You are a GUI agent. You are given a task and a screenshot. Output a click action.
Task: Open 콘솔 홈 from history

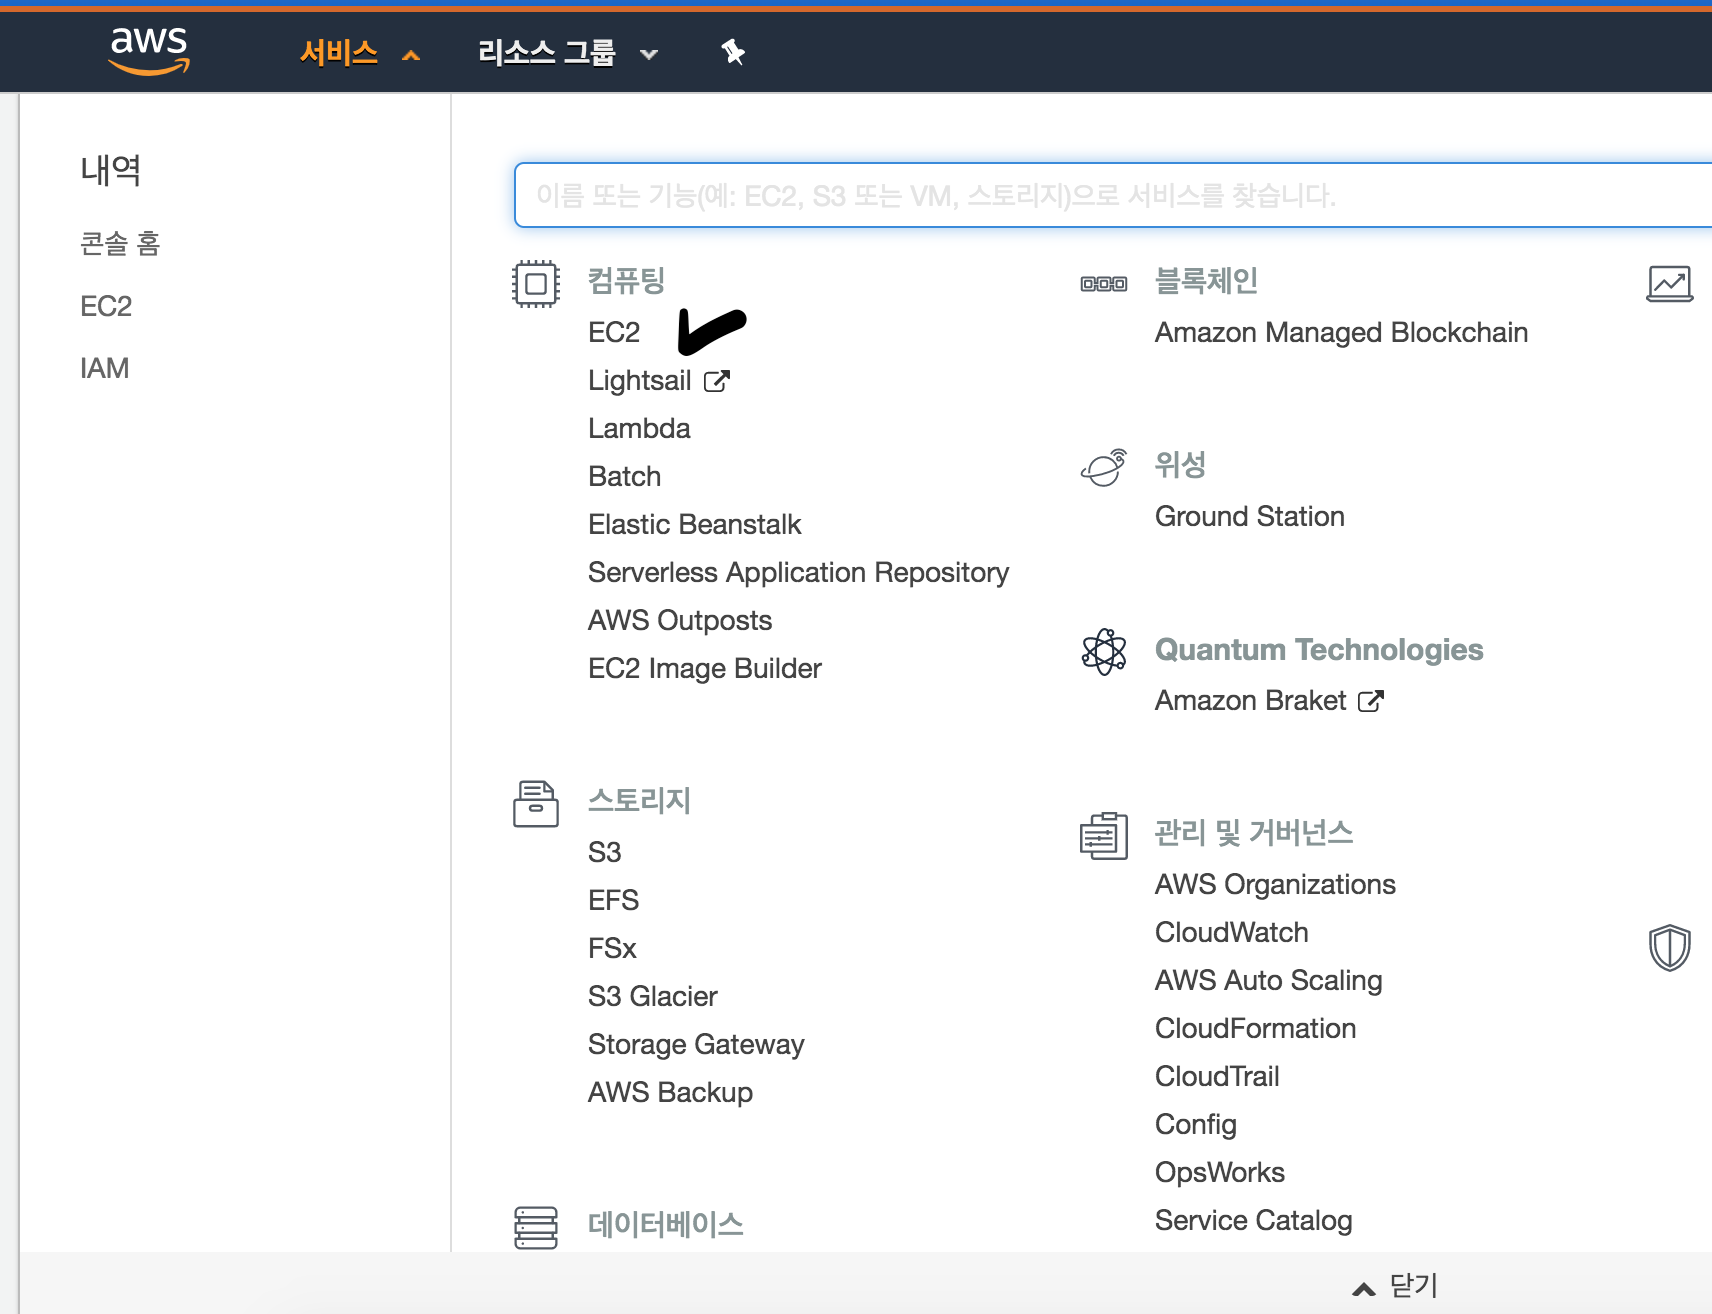[120, 243]
